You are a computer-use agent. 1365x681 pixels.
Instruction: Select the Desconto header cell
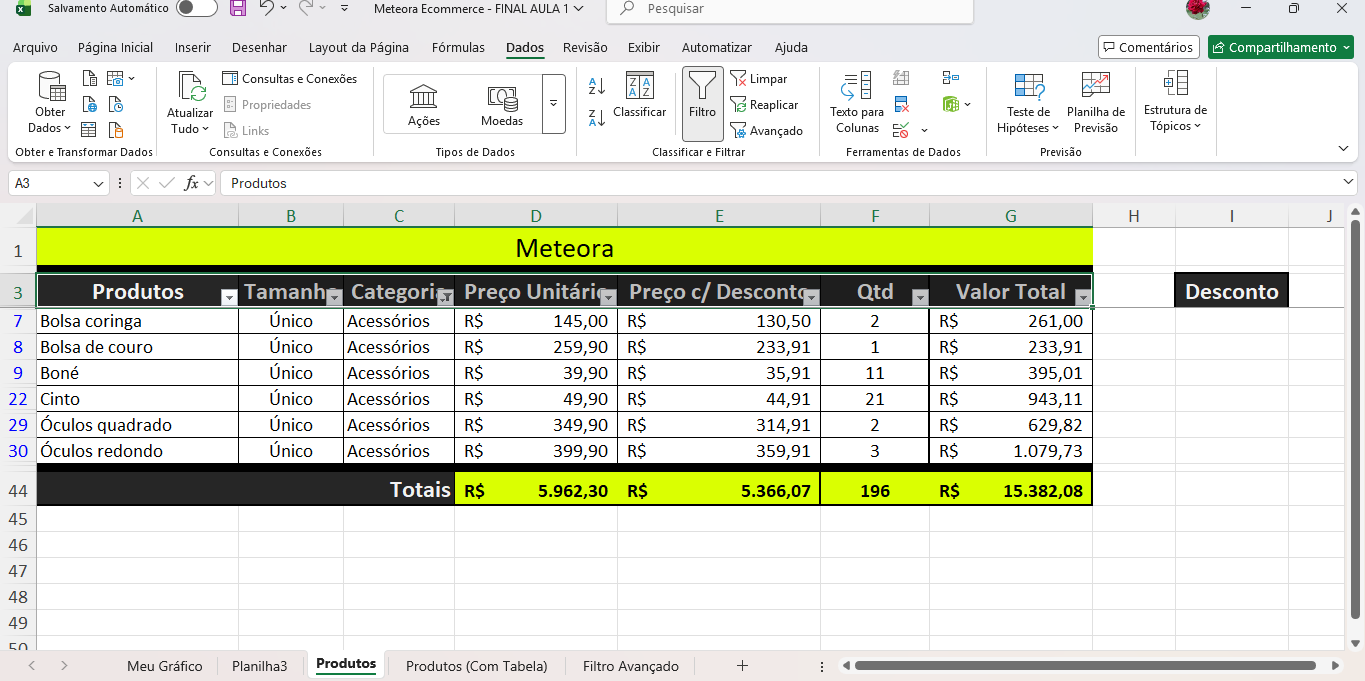[x=1232, y=291]
